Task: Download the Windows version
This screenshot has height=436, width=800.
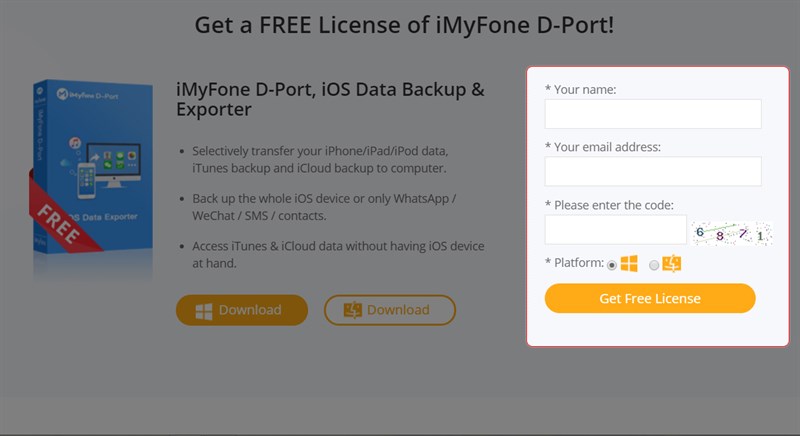Action: (x=242, y=310)
